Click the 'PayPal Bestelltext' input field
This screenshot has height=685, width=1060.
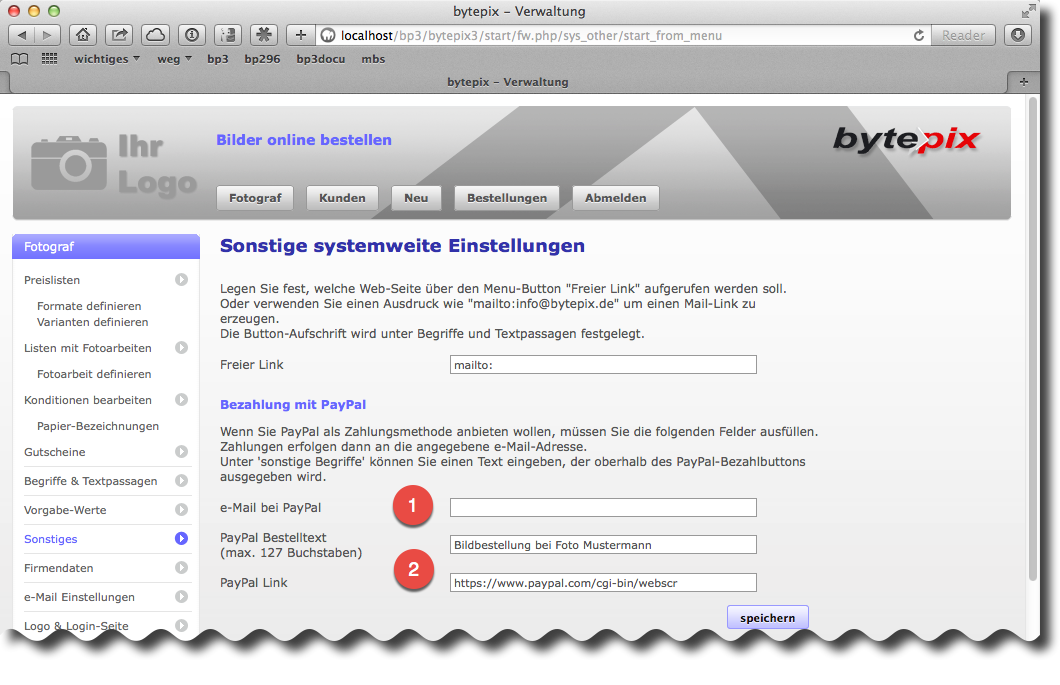pos(603,544)
